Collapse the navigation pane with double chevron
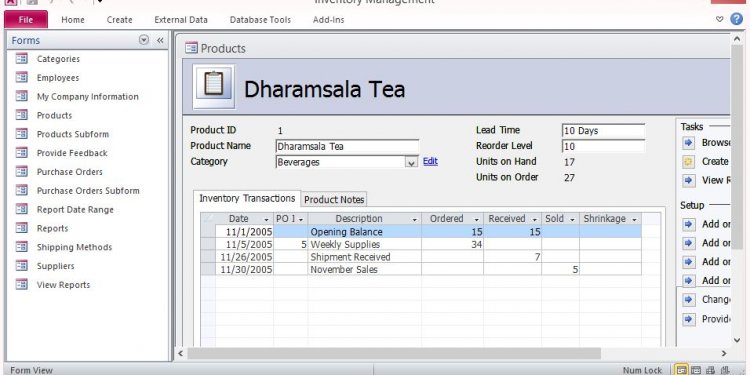 click(x=160, y=41)
